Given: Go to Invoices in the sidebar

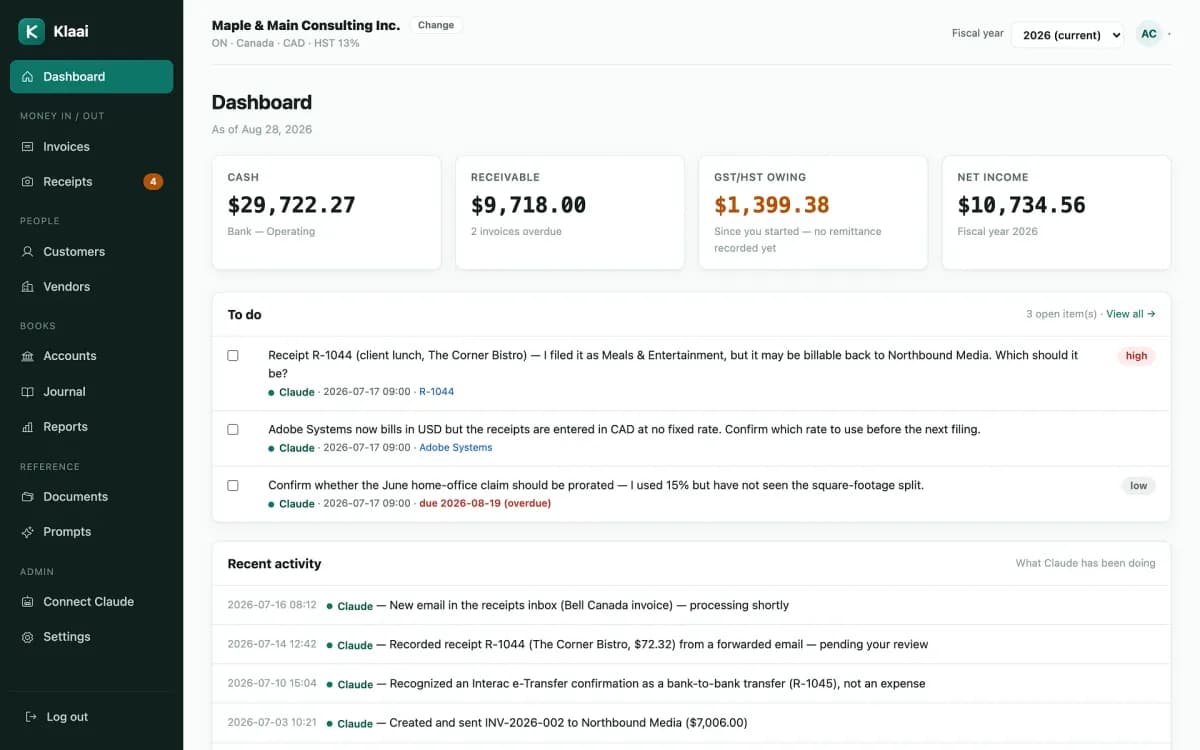Looking at the screenshot, I should click(91, 147).
